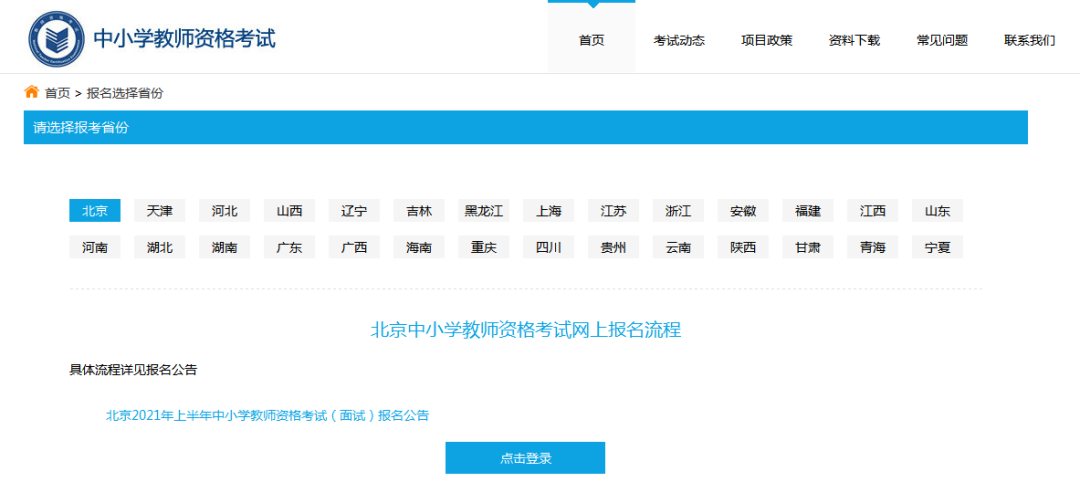Viewport: 1080px width, 503px height.
Task: Click the teacher exam site logo
Action: [x=57, y=39]
